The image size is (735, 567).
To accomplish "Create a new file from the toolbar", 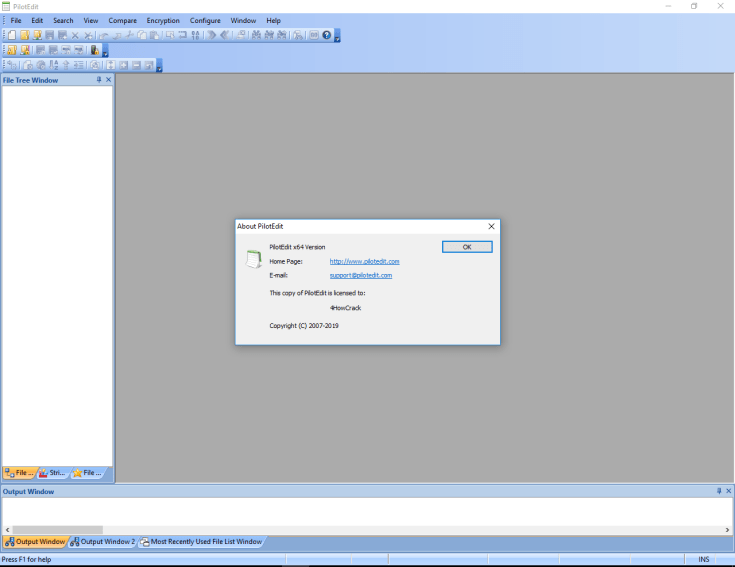I will click(x=12, y=35).
